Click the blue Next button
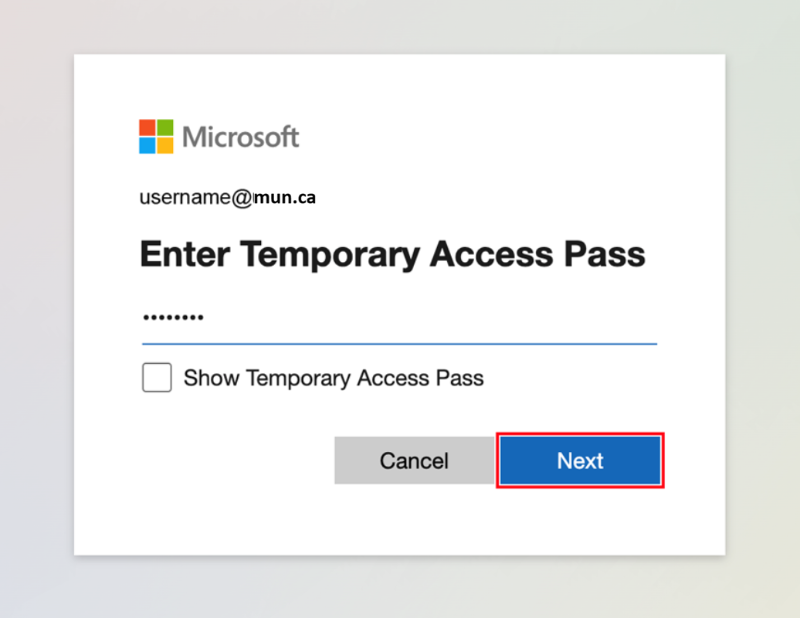Viewport: 800px width, 618px height. 580,460
